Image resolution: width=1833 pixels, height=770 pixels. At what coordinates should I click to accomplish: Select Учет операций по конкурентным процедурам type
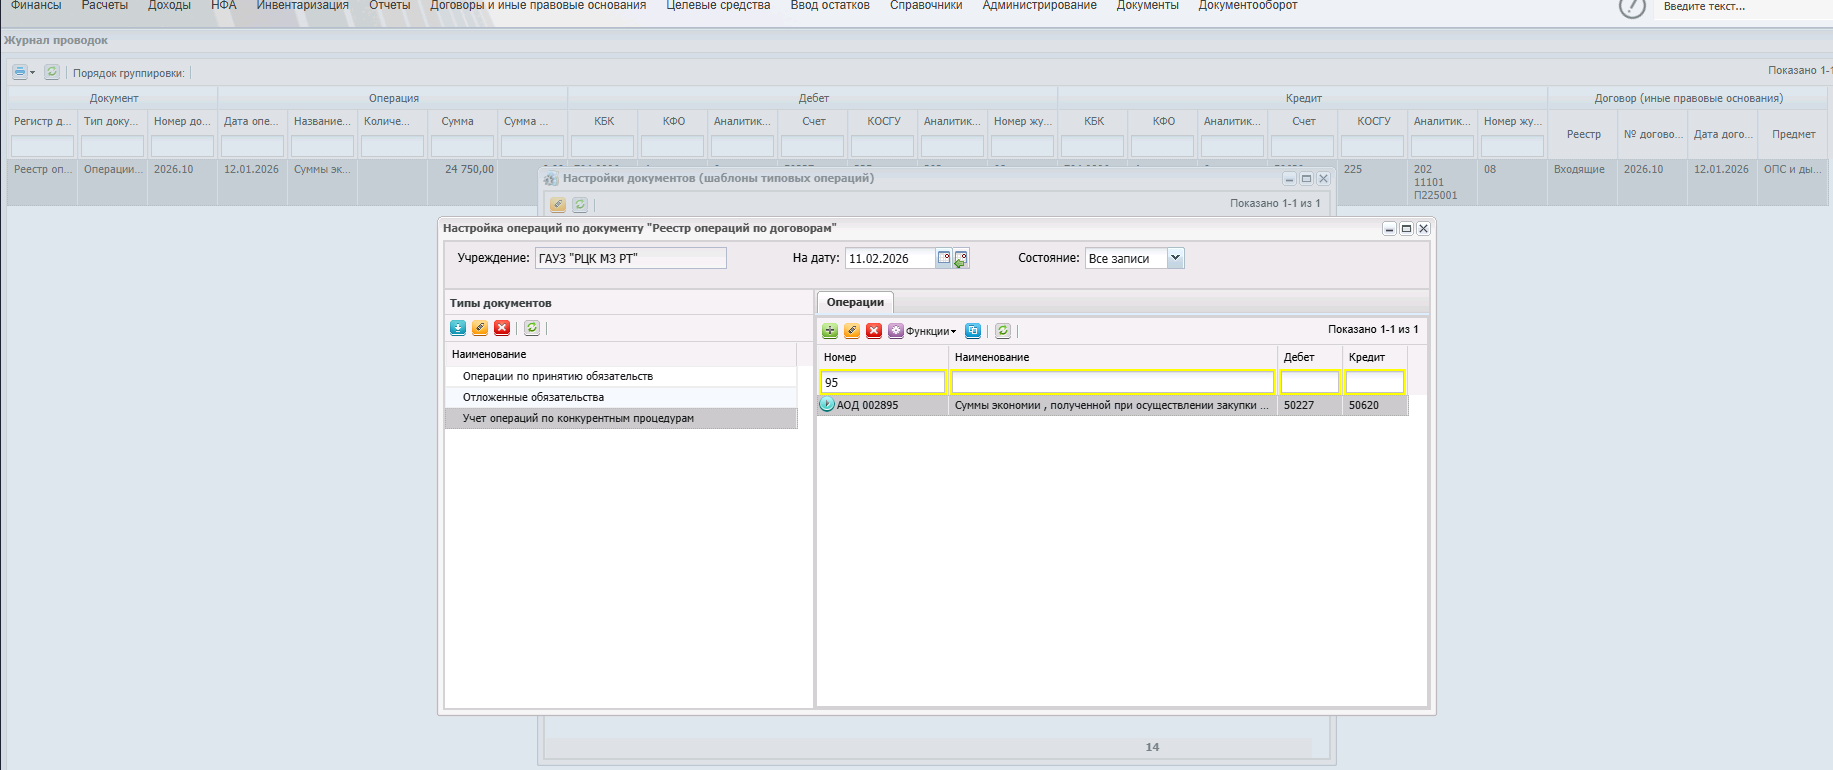(x=621, y=418)
